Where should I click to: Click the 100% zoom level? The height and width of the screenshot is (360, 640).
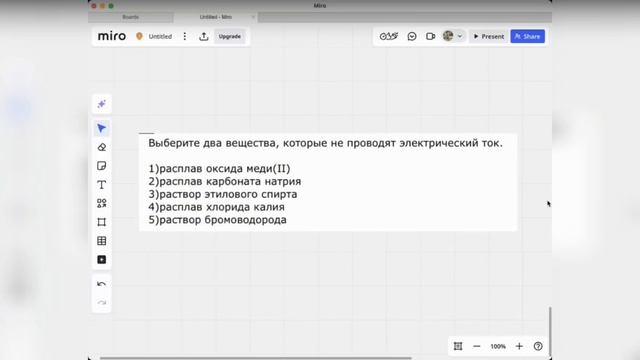498,346
